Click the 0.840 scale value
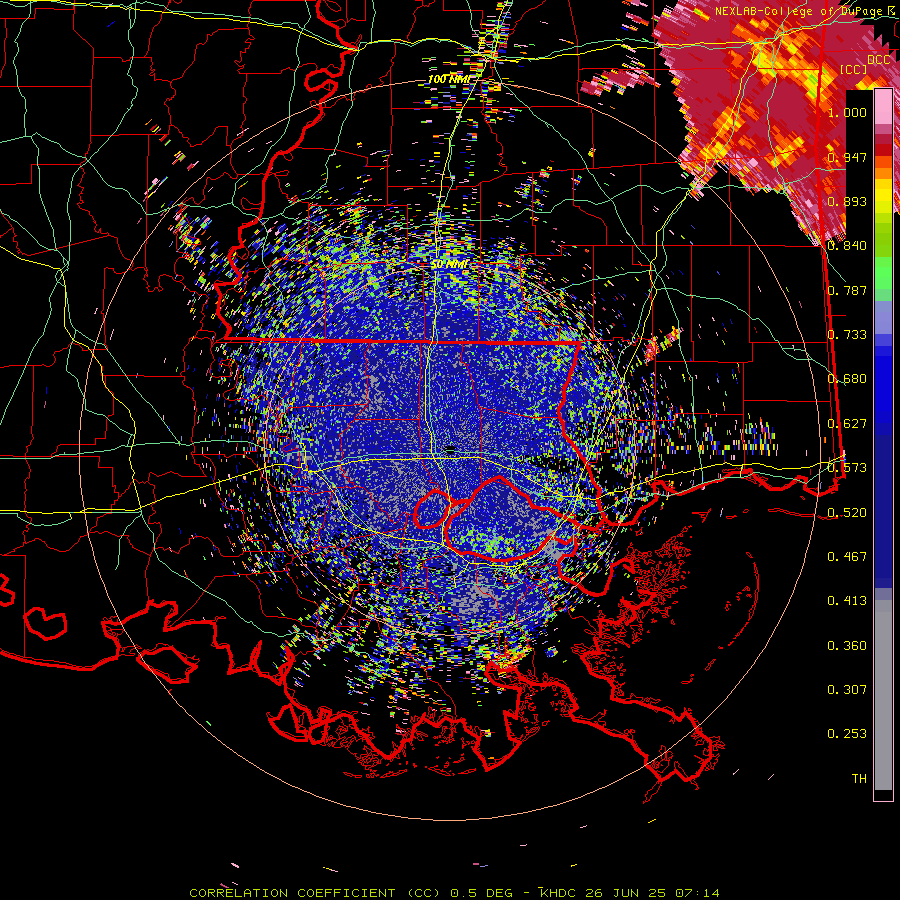900x900 pixels. [847, 246]
